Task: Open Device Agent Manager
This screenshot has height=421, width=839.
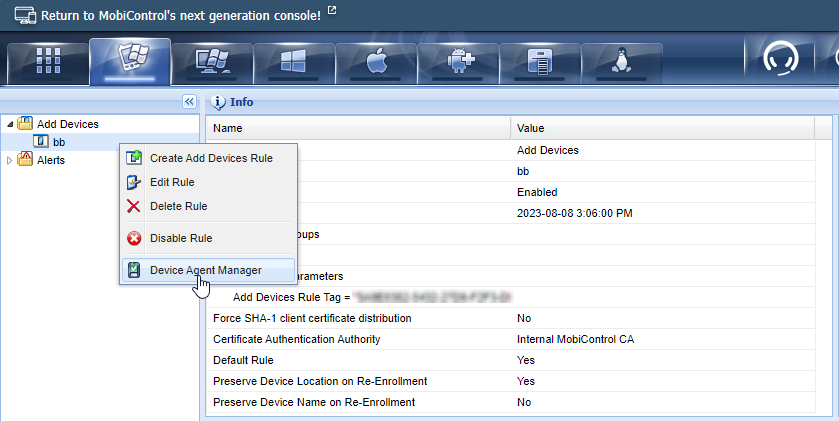Action: 205,270
